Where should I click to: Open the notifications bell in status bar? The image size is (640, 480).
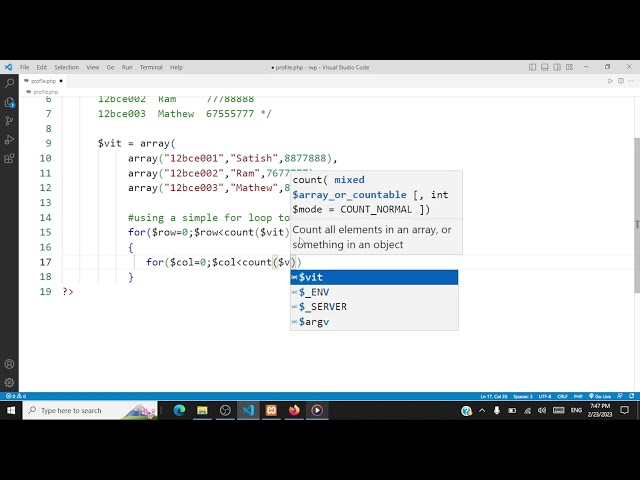[631, 396]
